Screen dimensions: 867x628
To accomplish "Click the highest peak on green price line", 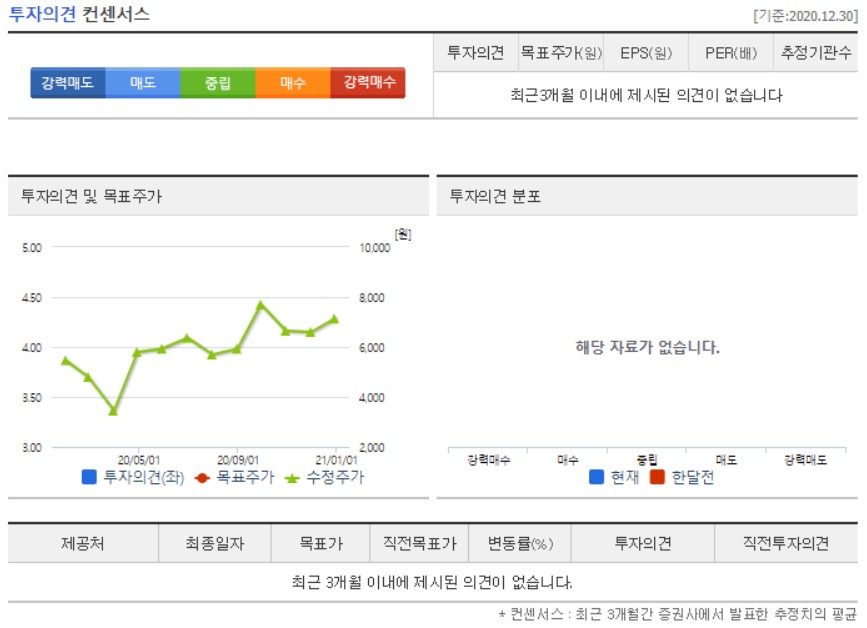I will click(260, 304).
